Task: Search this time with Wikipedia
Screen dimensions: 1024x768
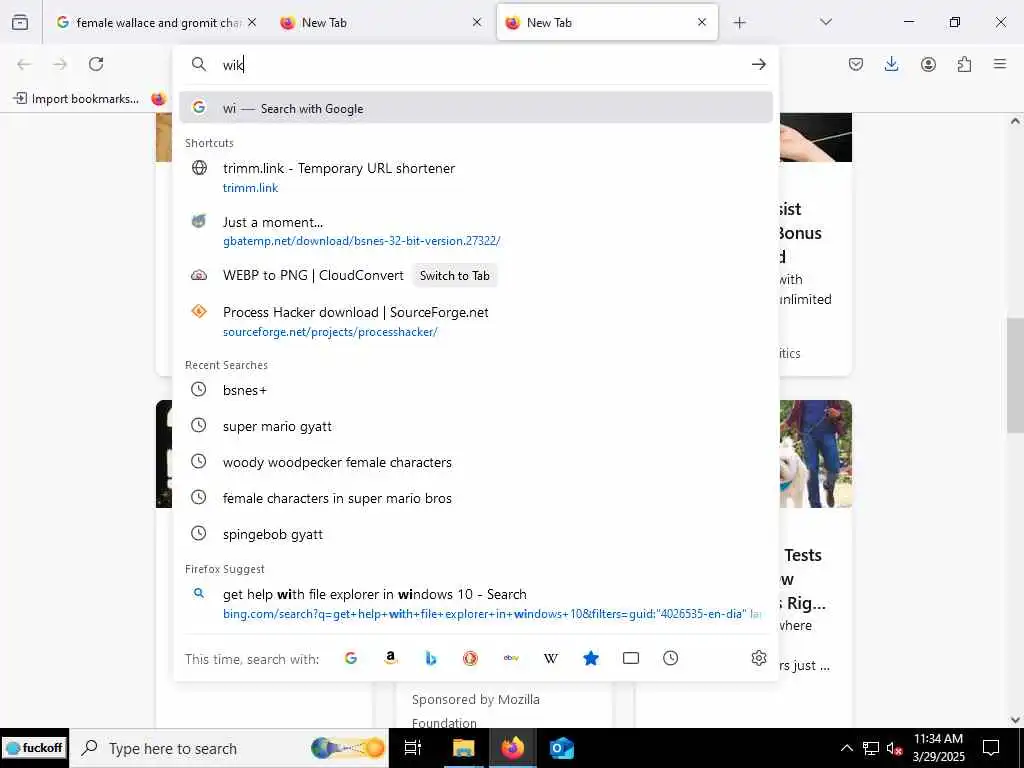Action: click(x=551, y=658)
